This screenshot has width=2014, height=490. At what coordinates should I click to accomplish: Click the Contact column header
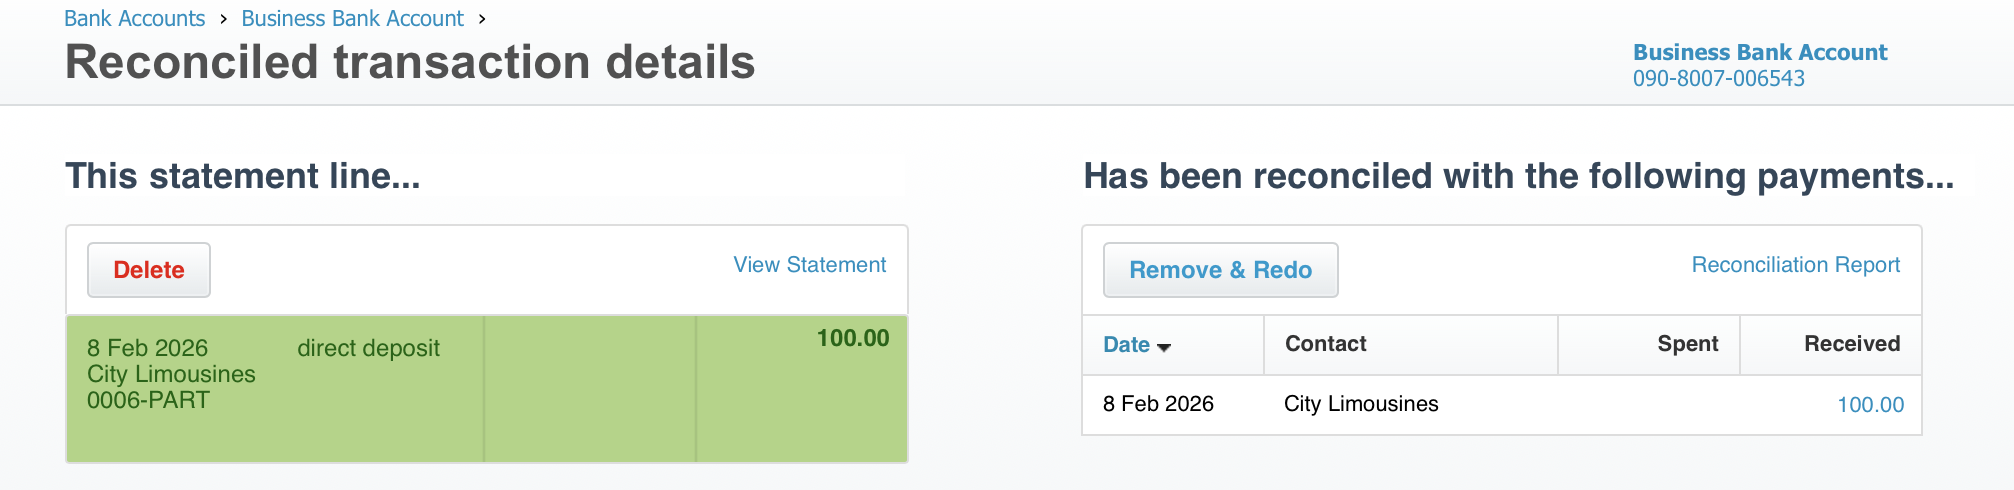1325,344
